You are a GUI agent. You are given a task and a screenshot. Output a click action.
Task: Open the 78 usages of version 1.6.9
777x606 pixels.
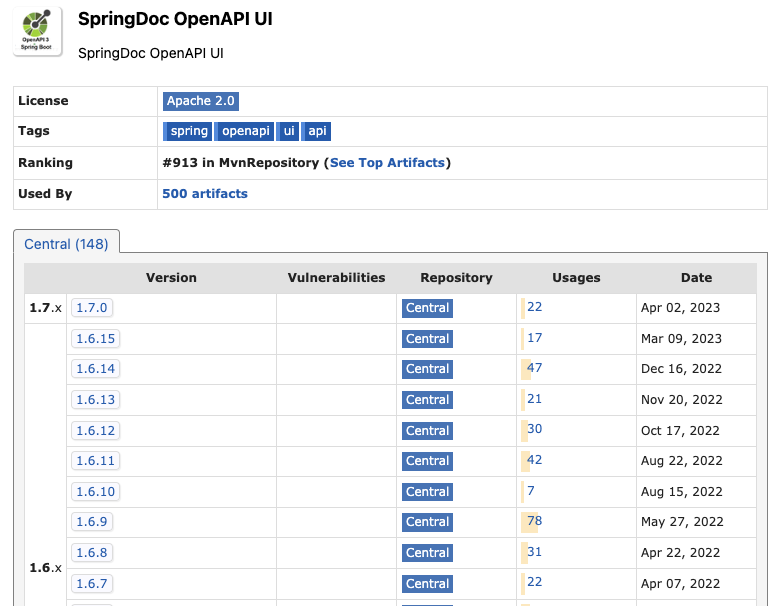point(534,521)
